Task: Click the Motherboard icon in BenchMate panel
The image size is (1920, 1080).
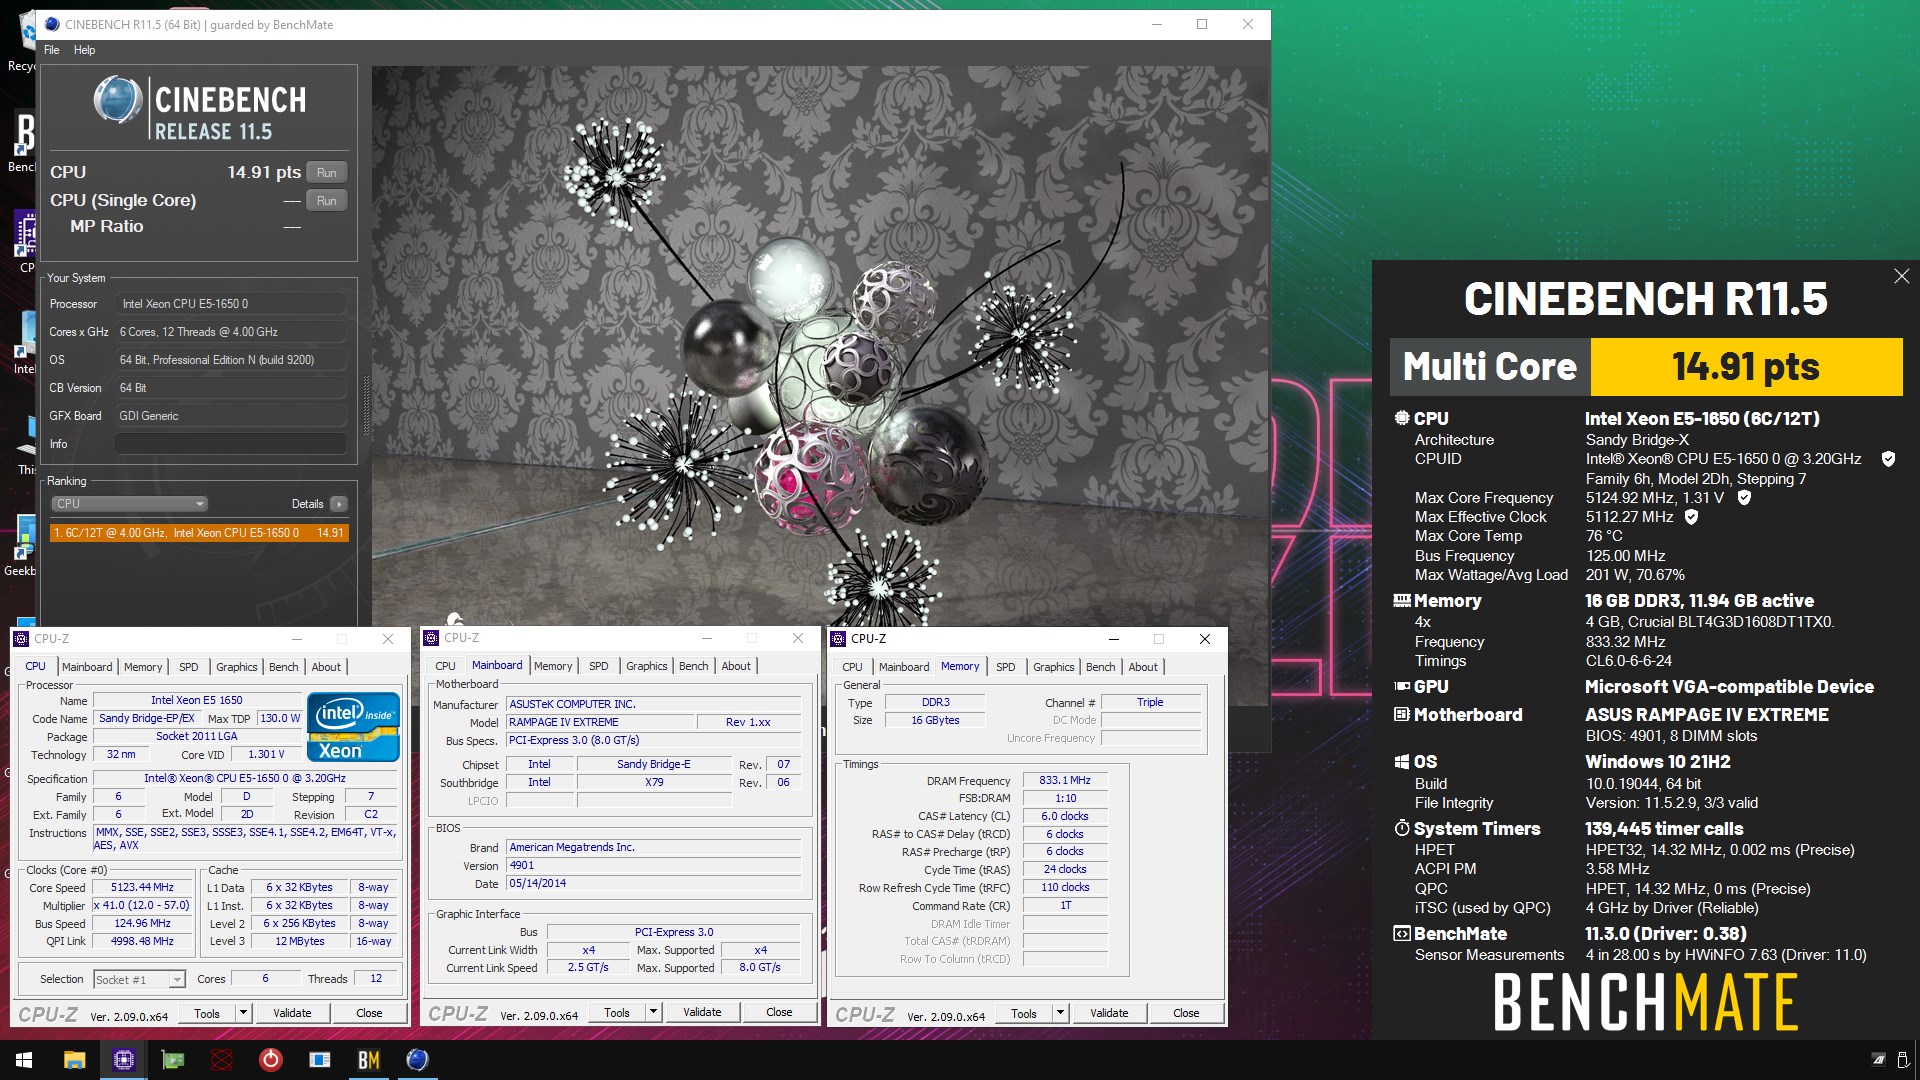Action: point(1402,715)
